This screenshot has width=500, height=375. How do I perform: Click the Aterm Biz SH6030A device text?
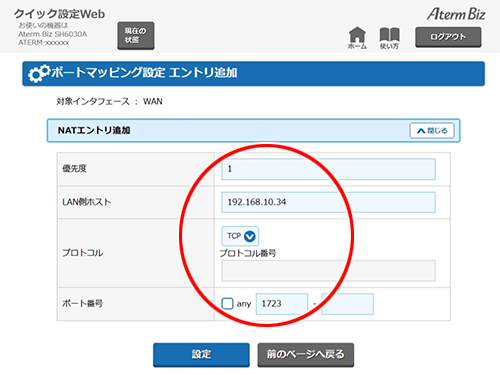(53, 34)
